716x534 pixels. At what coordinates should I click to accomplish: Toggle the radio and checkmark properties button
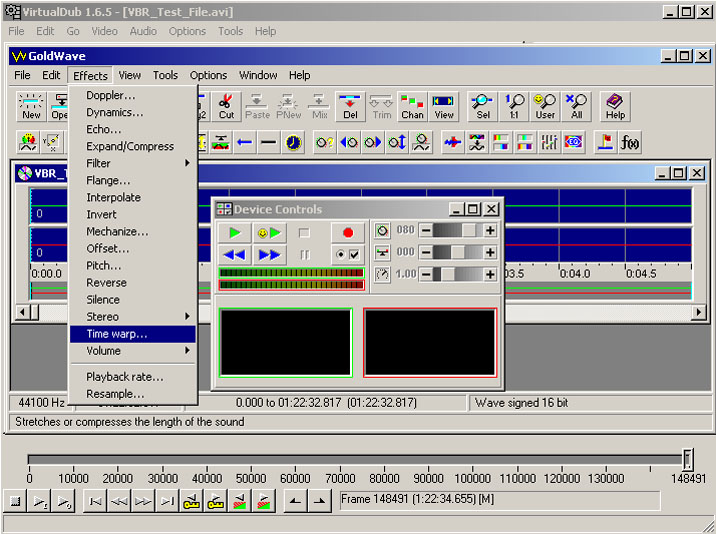[x=348, y=254]
